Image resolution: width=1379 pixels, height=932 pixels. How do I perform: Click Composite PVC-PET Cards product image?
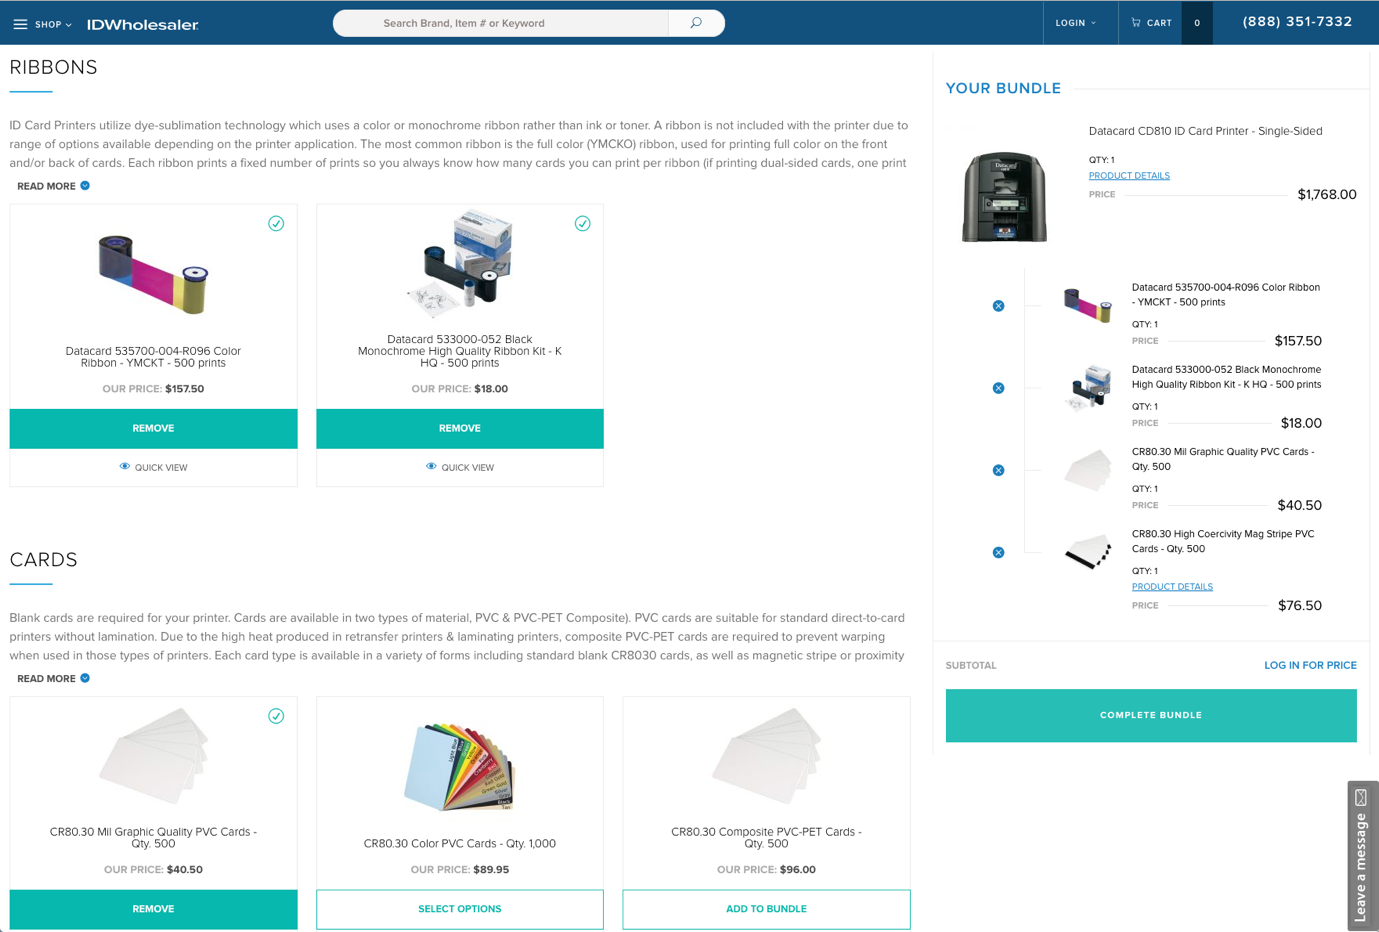766,756
